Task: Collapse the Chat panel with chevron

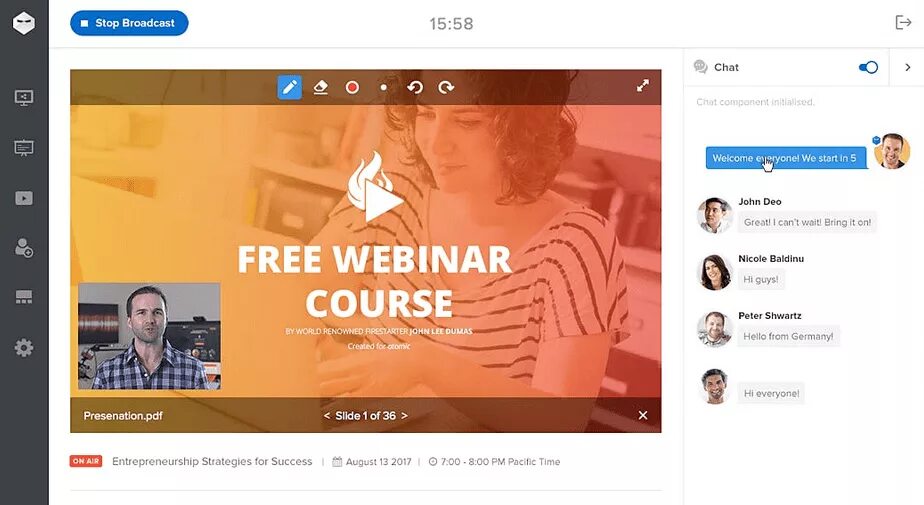Action: coord(908,67)
